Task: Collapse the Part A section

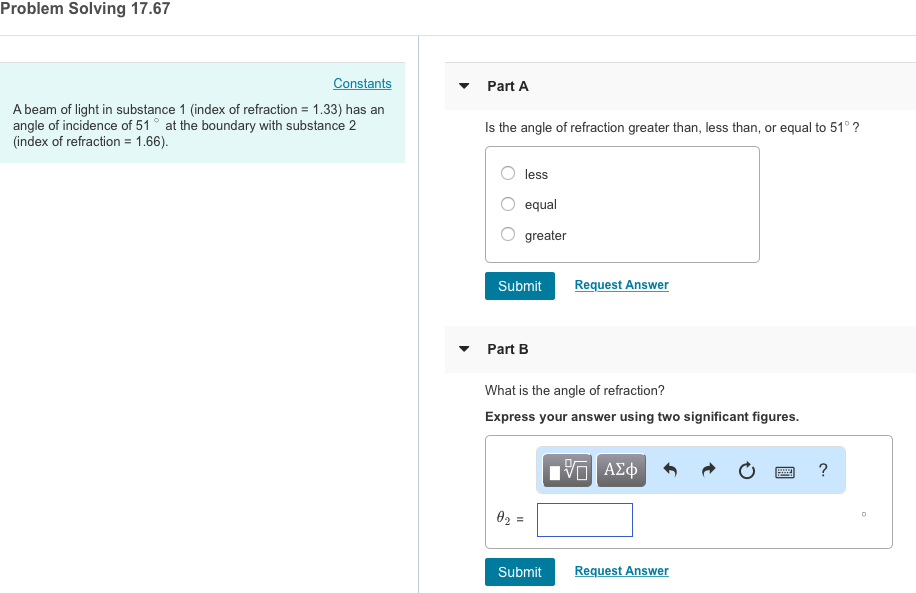Action: point(463,86)
